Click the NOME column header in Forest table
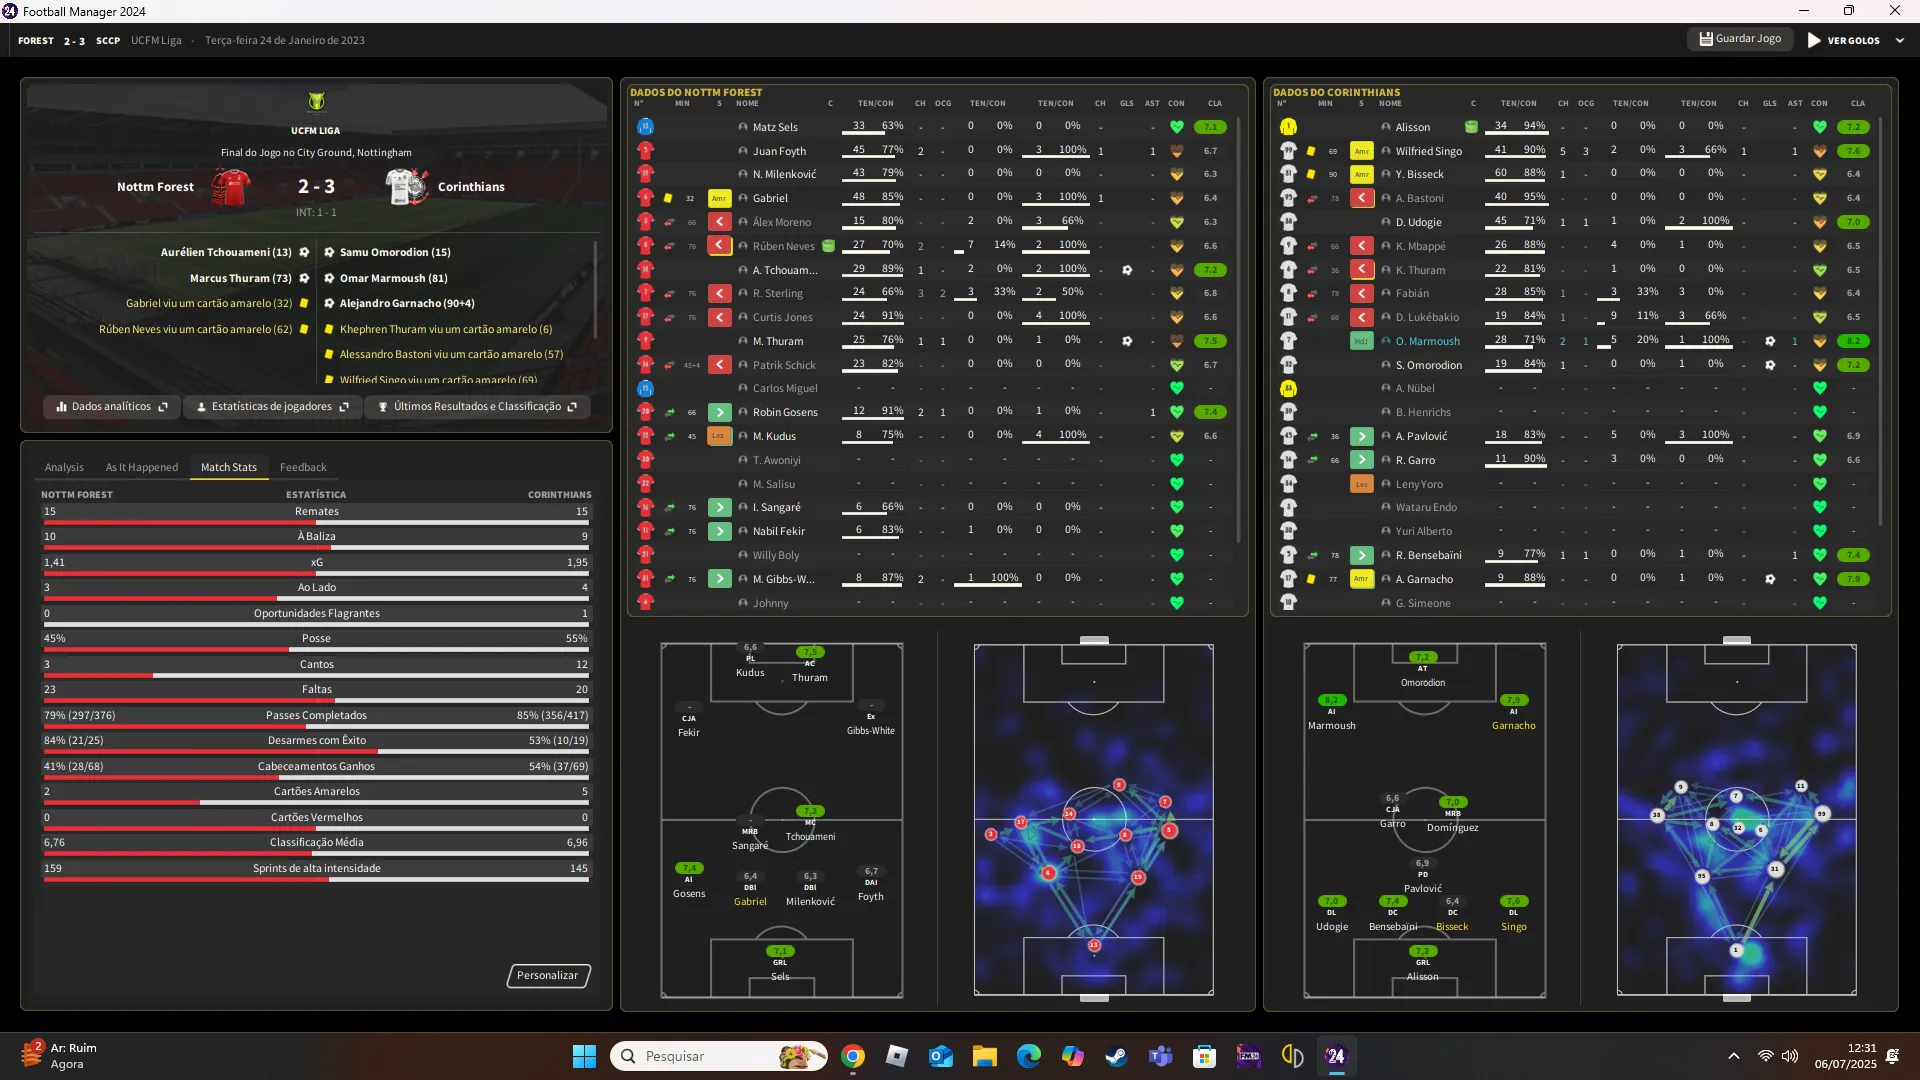 click(x=747, y=103)
